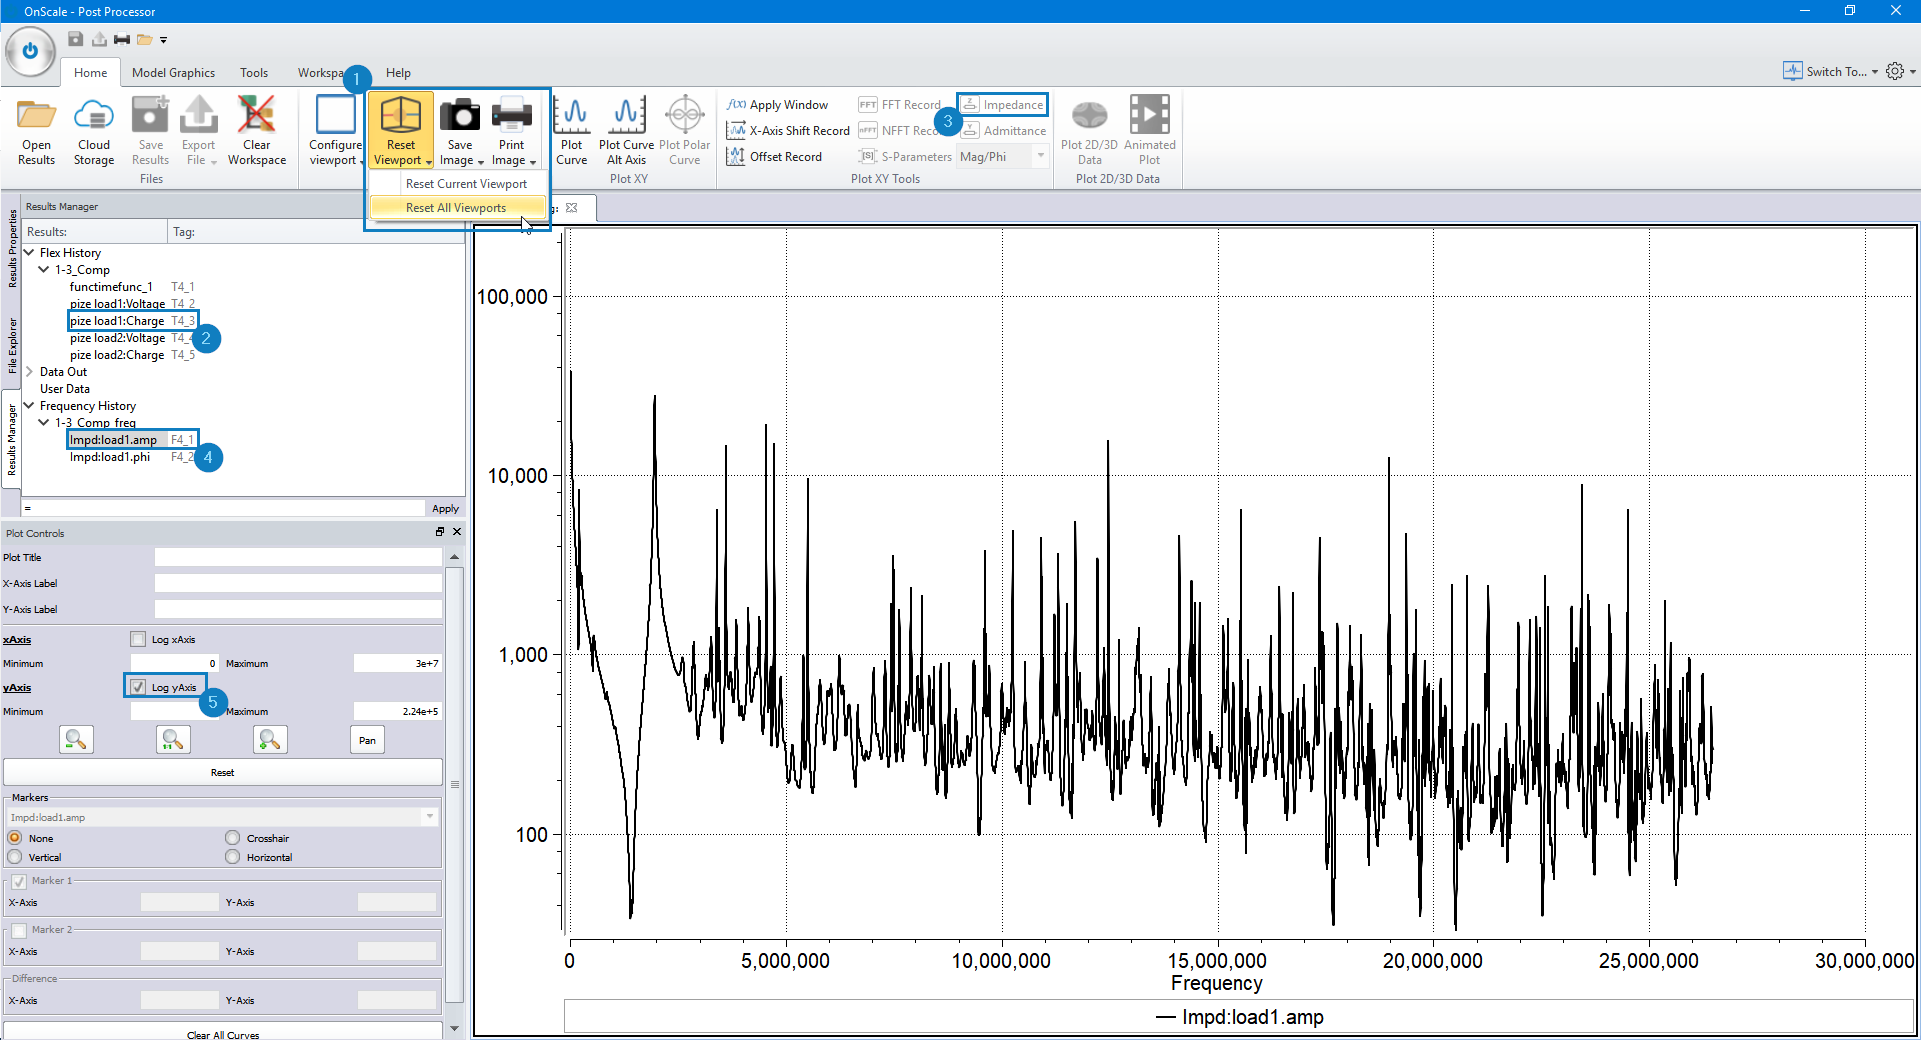
Task: Expand the Data Out tree node
Action: coord(29,372)
